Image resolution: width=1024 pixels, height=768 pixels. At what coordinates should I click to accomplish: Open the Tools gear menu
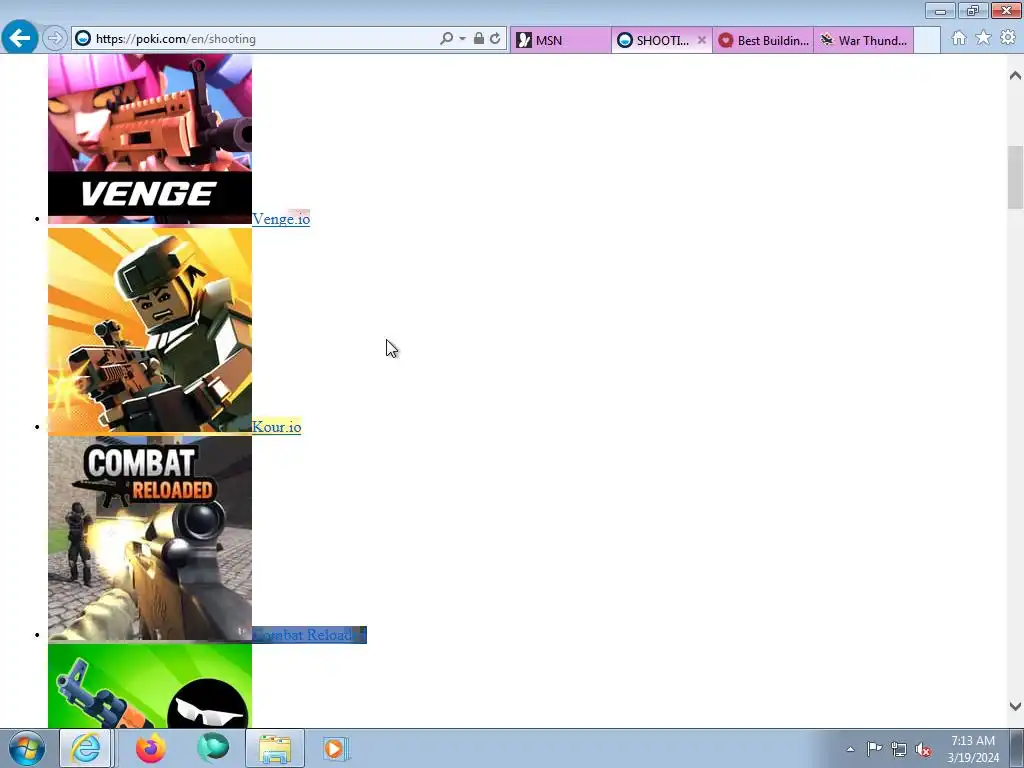pyautogui.click(x=1008, y=39)
